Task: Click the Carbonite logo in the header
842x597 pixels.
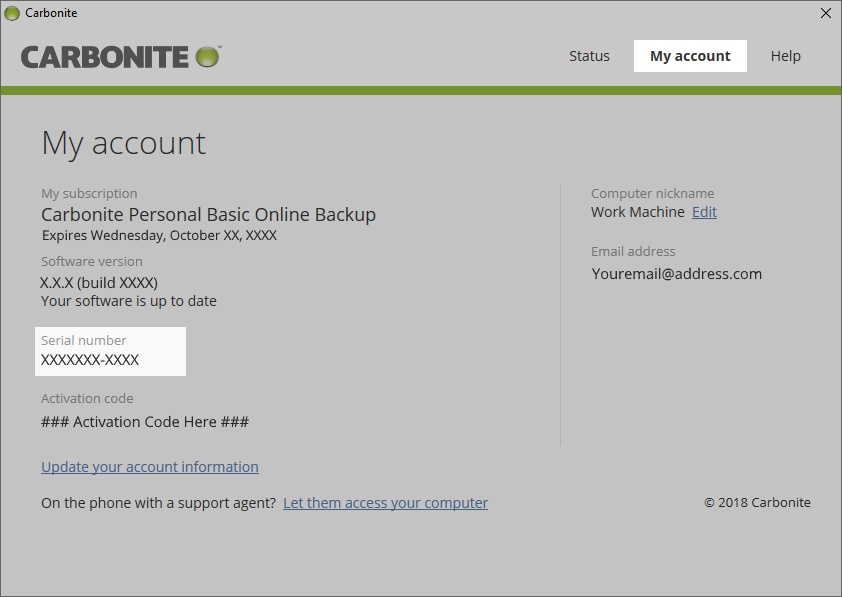Action: click(x=120, y=56)
